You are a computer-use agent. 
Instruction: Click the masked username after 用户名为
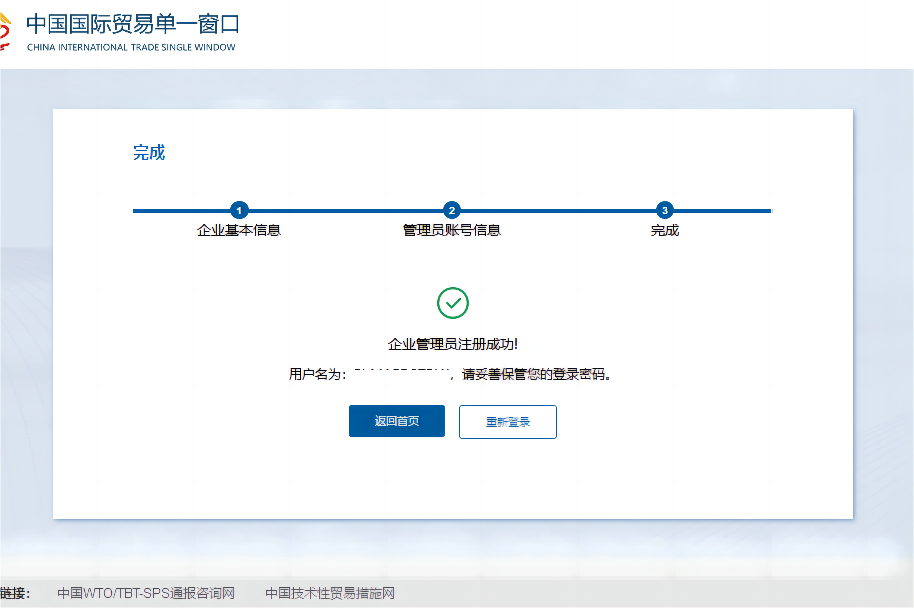(x=402, y=373)
